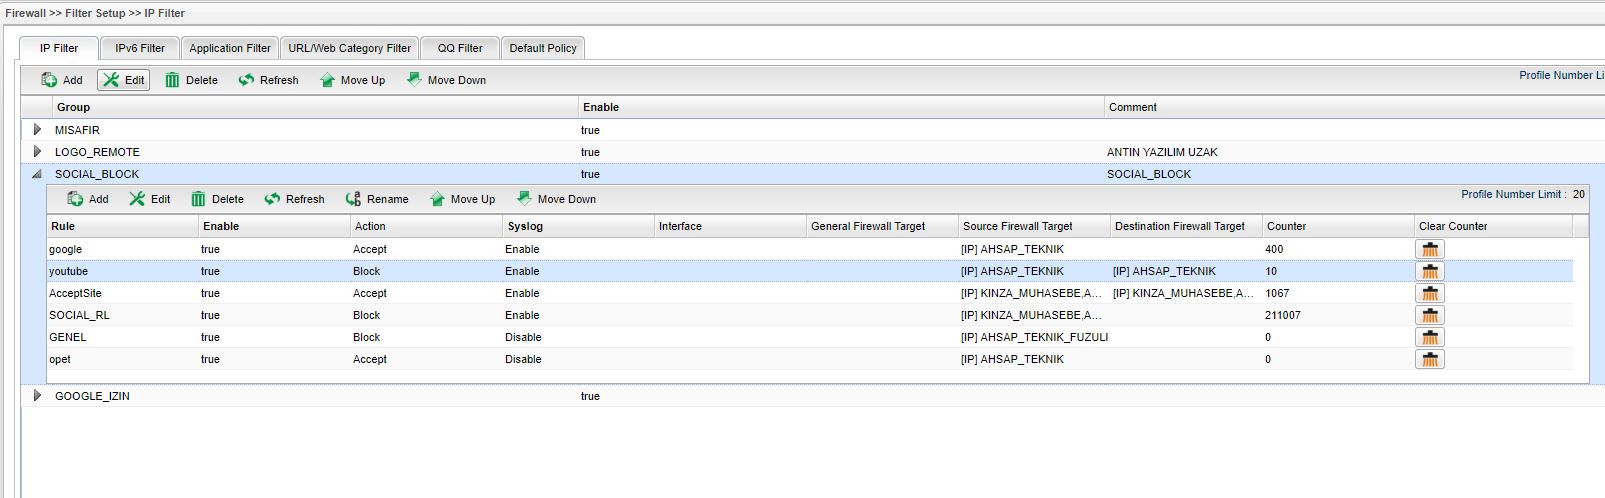The height and width of the screenshot is (498, 1605).
Task: Reset the counter of the opet rule
Action: click(1430, 359)
